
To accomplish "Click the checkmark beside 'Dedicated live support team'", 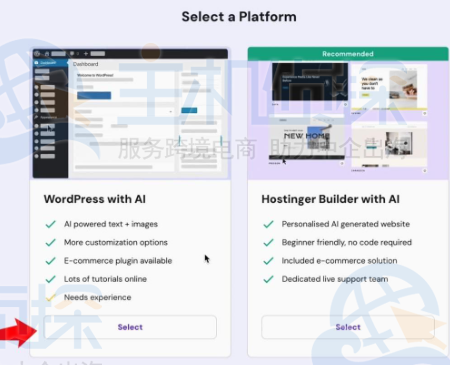I will click(268, 279).
